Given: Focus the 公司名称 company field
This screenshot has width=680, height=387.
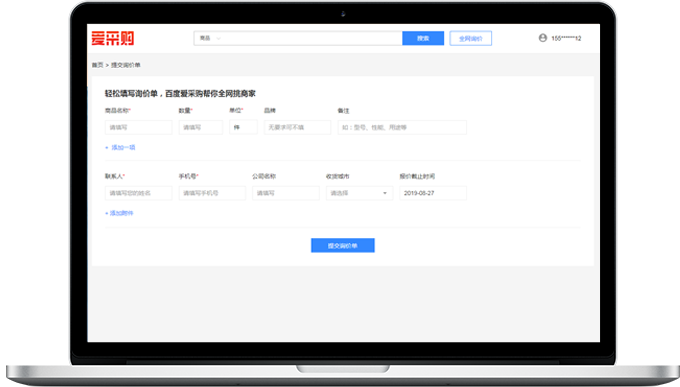Looking at the screenshot, I should (286, 193).
